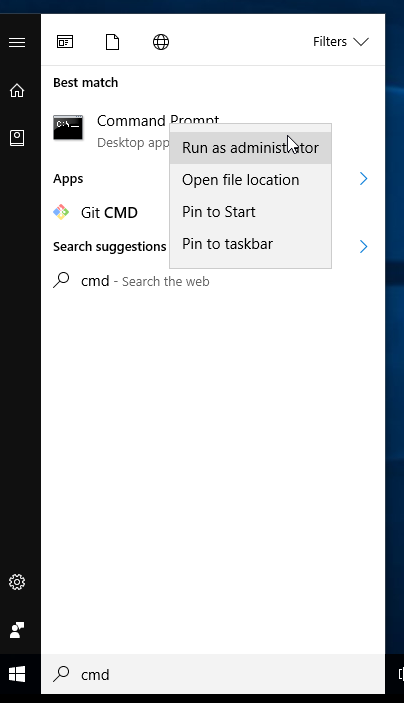This screenshot has width=404, height=703.
Task: Select Pin to taskbar
Action: (x=250, y=244)
